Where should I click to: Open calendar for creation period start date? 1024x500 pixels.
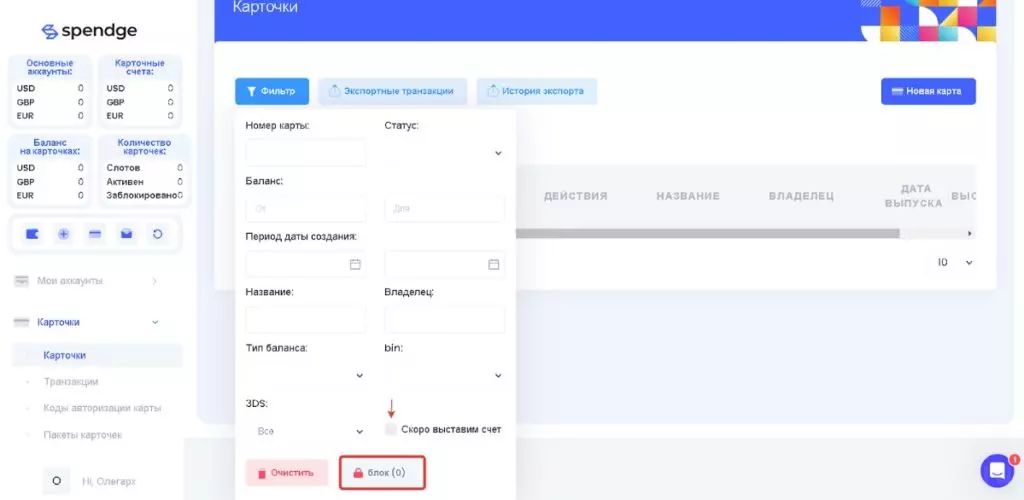(355, 264)
